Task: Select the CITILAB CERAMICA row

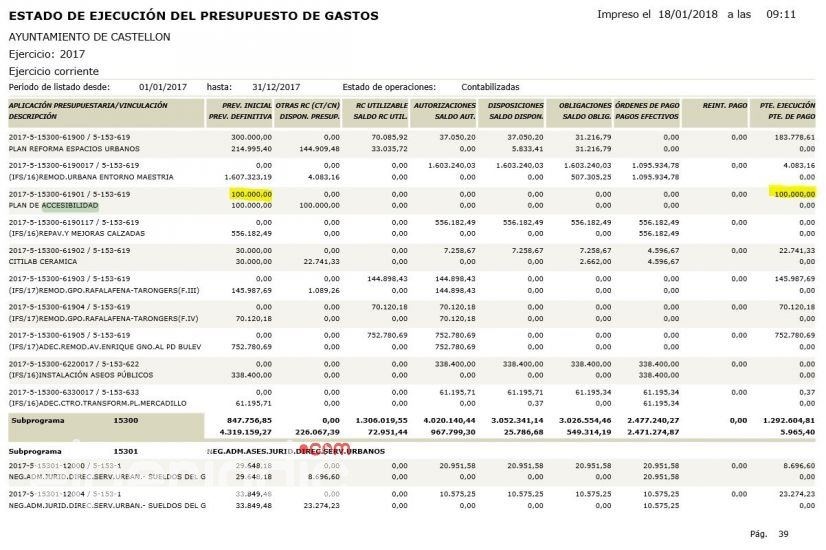Action: [x=45, y=261]
